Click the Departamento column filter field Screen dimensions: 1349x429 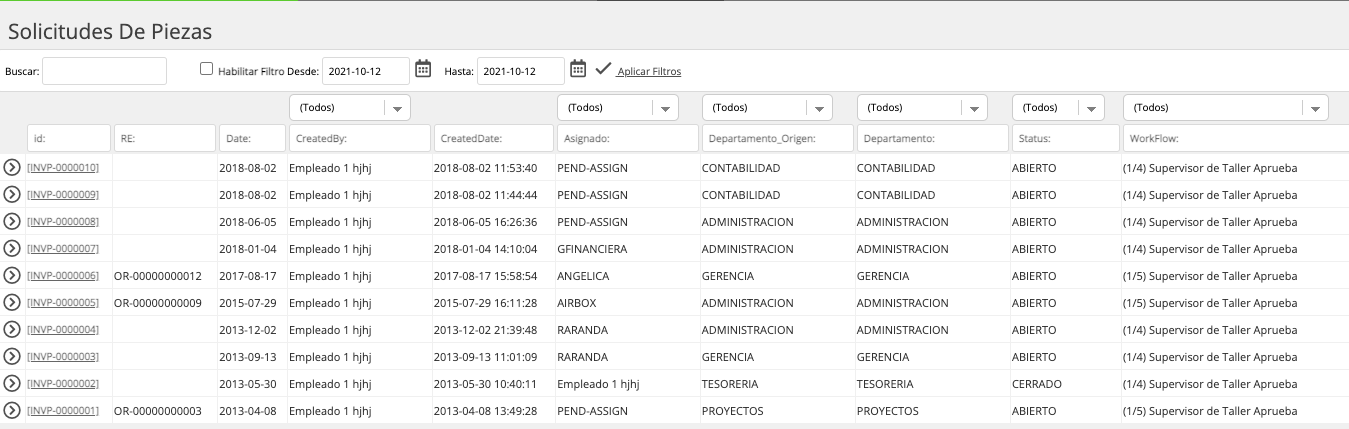coord(932,138)
